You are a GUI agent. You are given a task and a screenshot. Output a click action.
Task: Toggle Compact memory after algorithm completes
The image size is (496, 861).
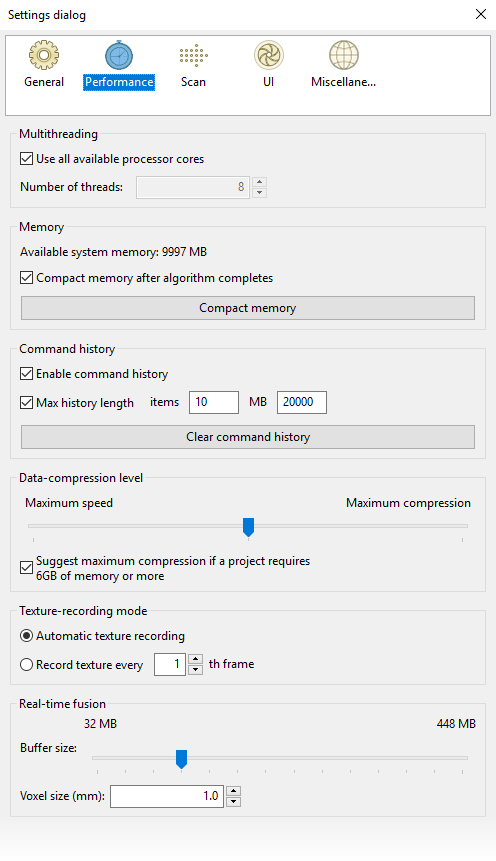click(x=26, y=278)
